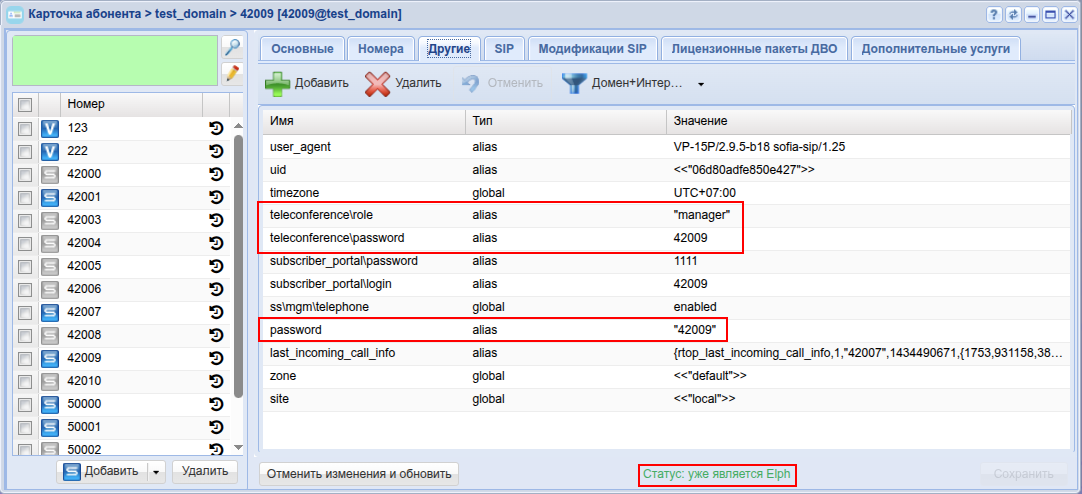This screenshot has width=1082, height=494.
Task: Sort by the Тип column header
Action: pyautogui.click(x=565, y=121)
